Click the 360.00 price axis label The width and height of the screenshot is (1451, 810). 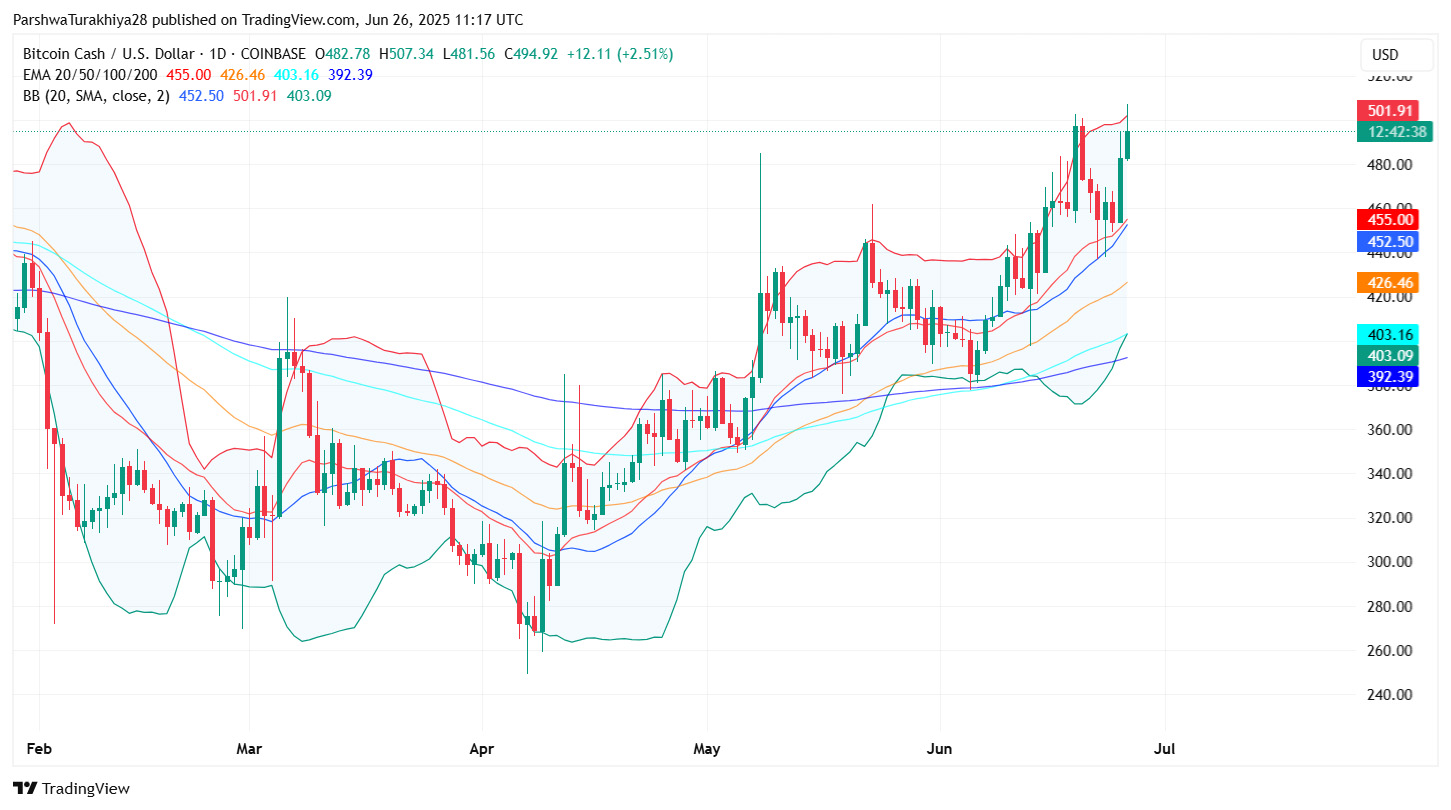[1390, 430]
